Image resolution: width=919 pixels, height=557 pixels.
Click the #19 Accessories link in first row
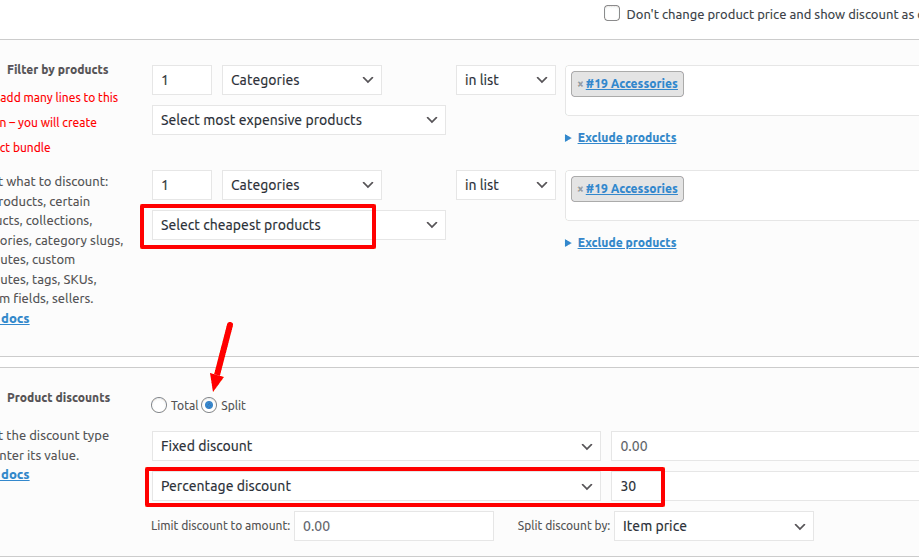tap(631, 84)
